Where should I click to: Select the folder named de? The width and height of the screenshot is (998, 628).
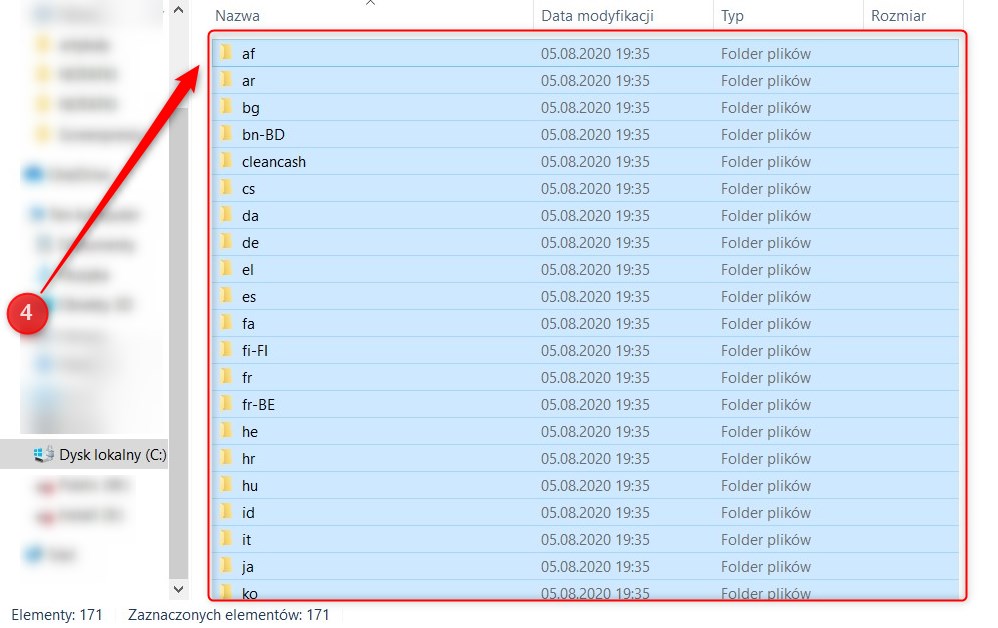pos(250,242)
